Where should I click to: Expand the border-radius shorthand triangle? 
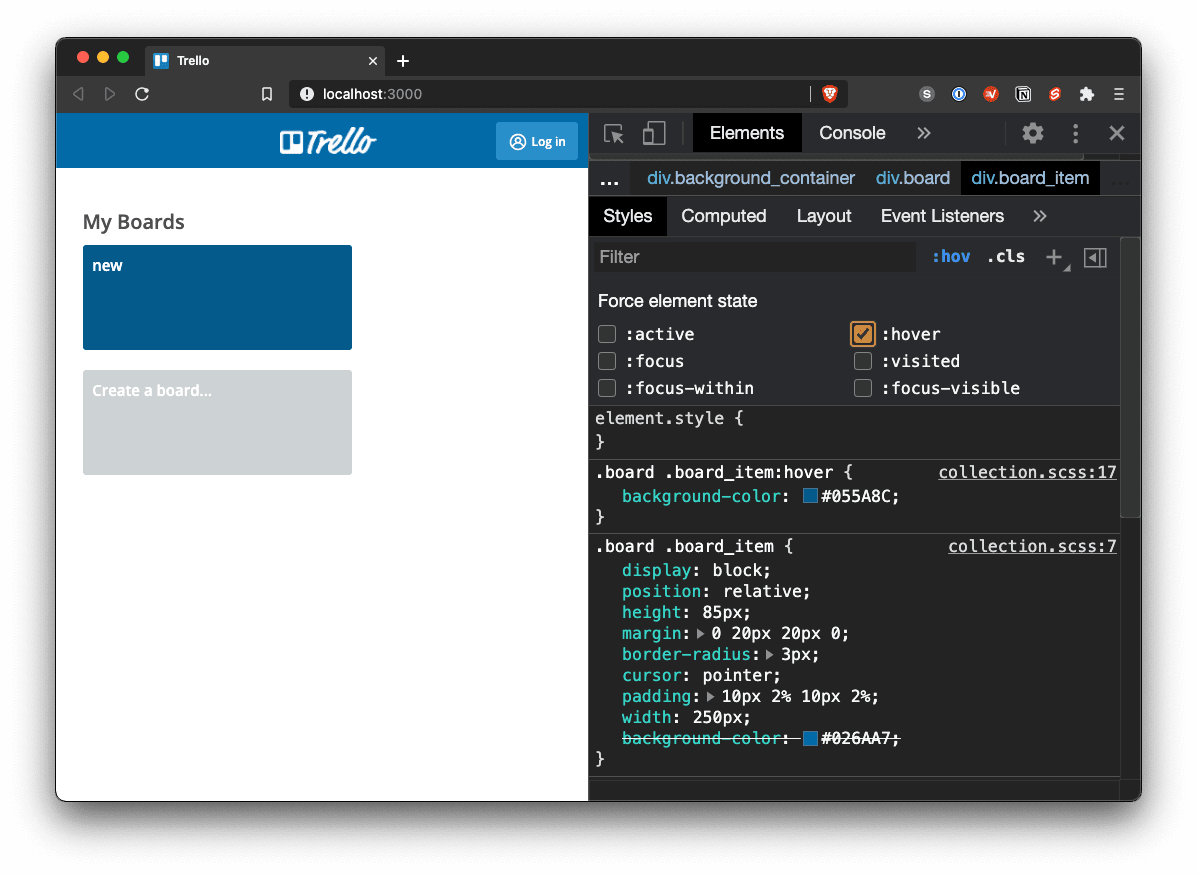(x=770, y=655)
